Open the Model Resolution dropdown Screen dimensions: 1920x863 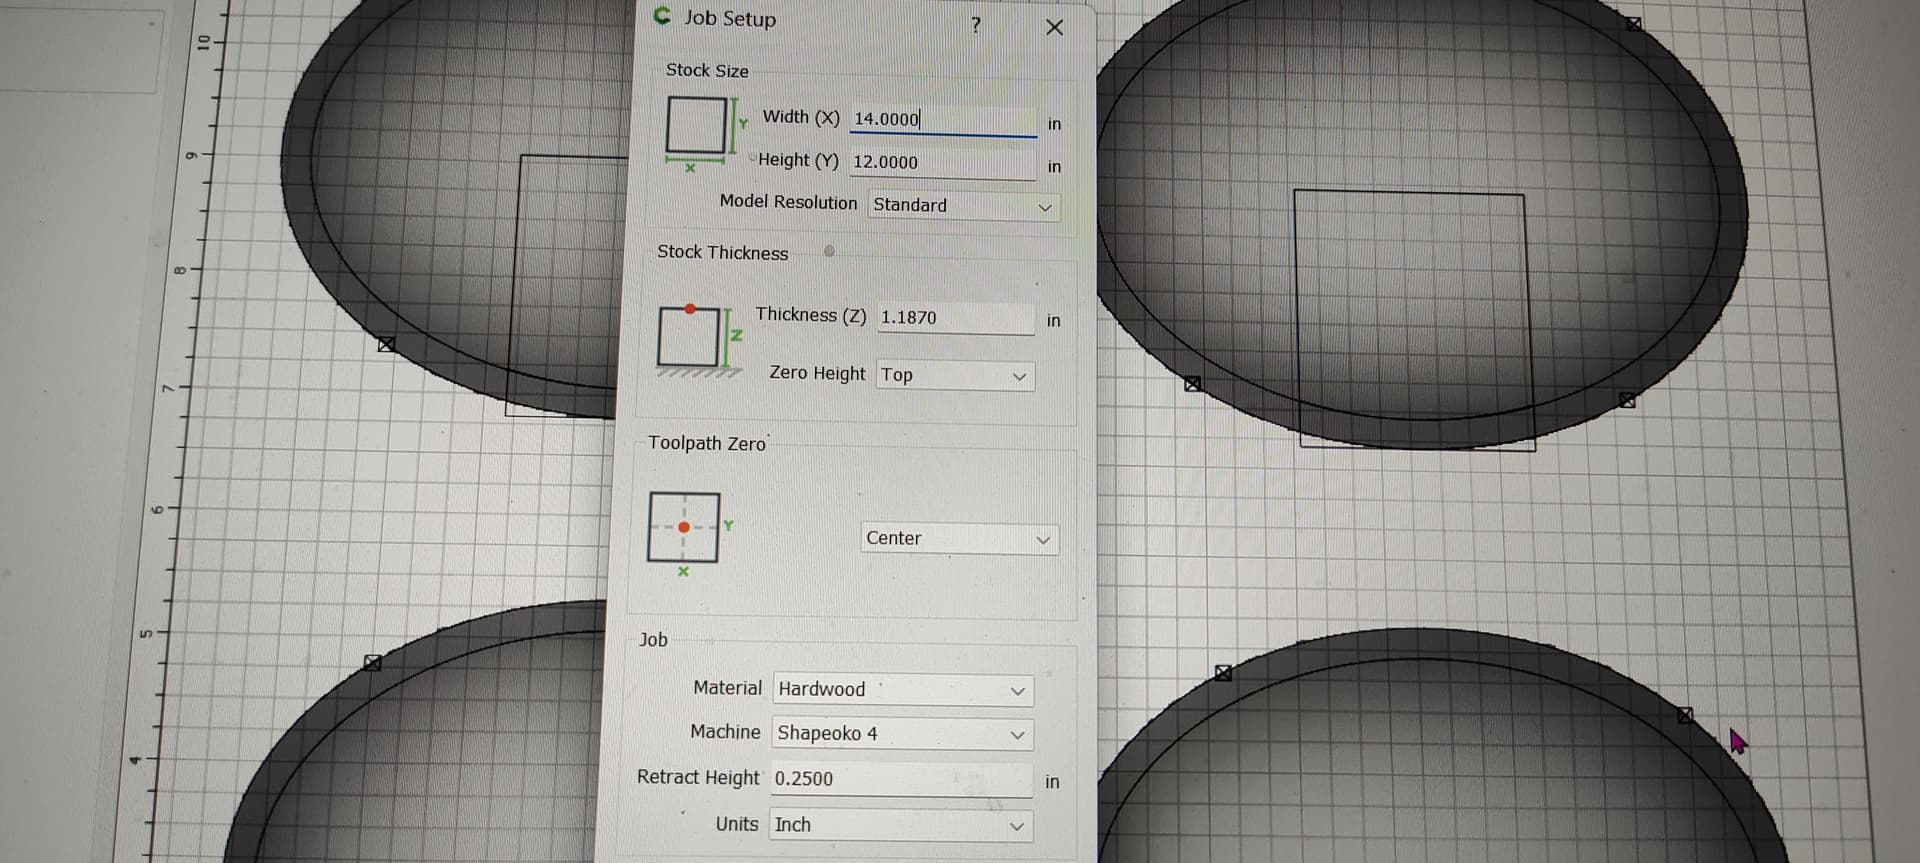(963, 206)
